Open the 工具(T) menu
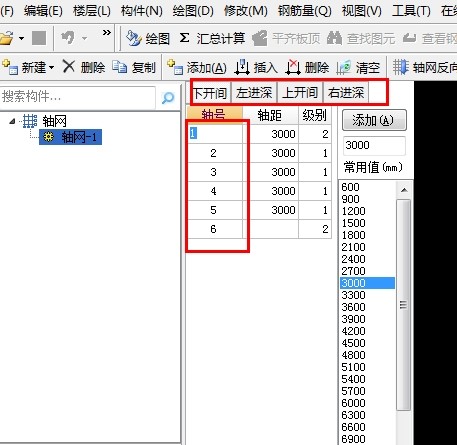 pos(411,11)
